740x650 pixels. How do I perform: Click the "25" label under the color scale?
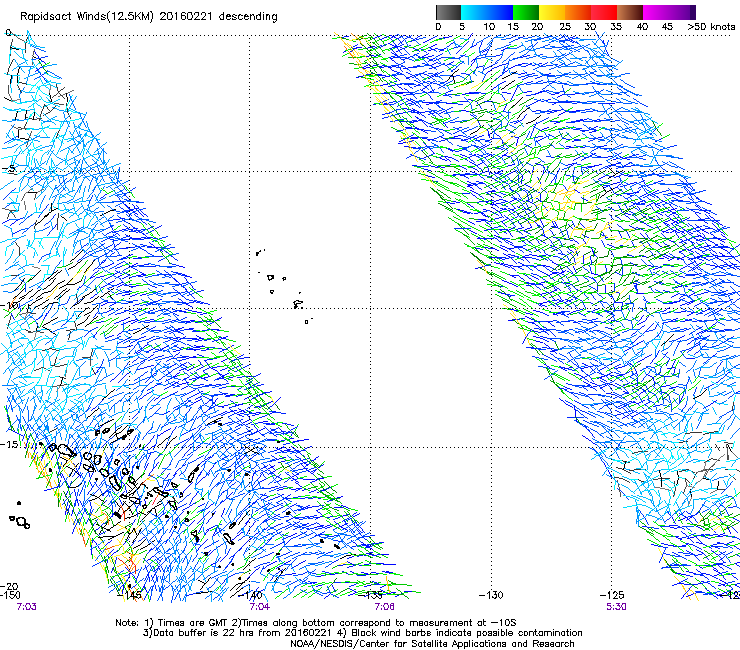(x=564, y=27)
